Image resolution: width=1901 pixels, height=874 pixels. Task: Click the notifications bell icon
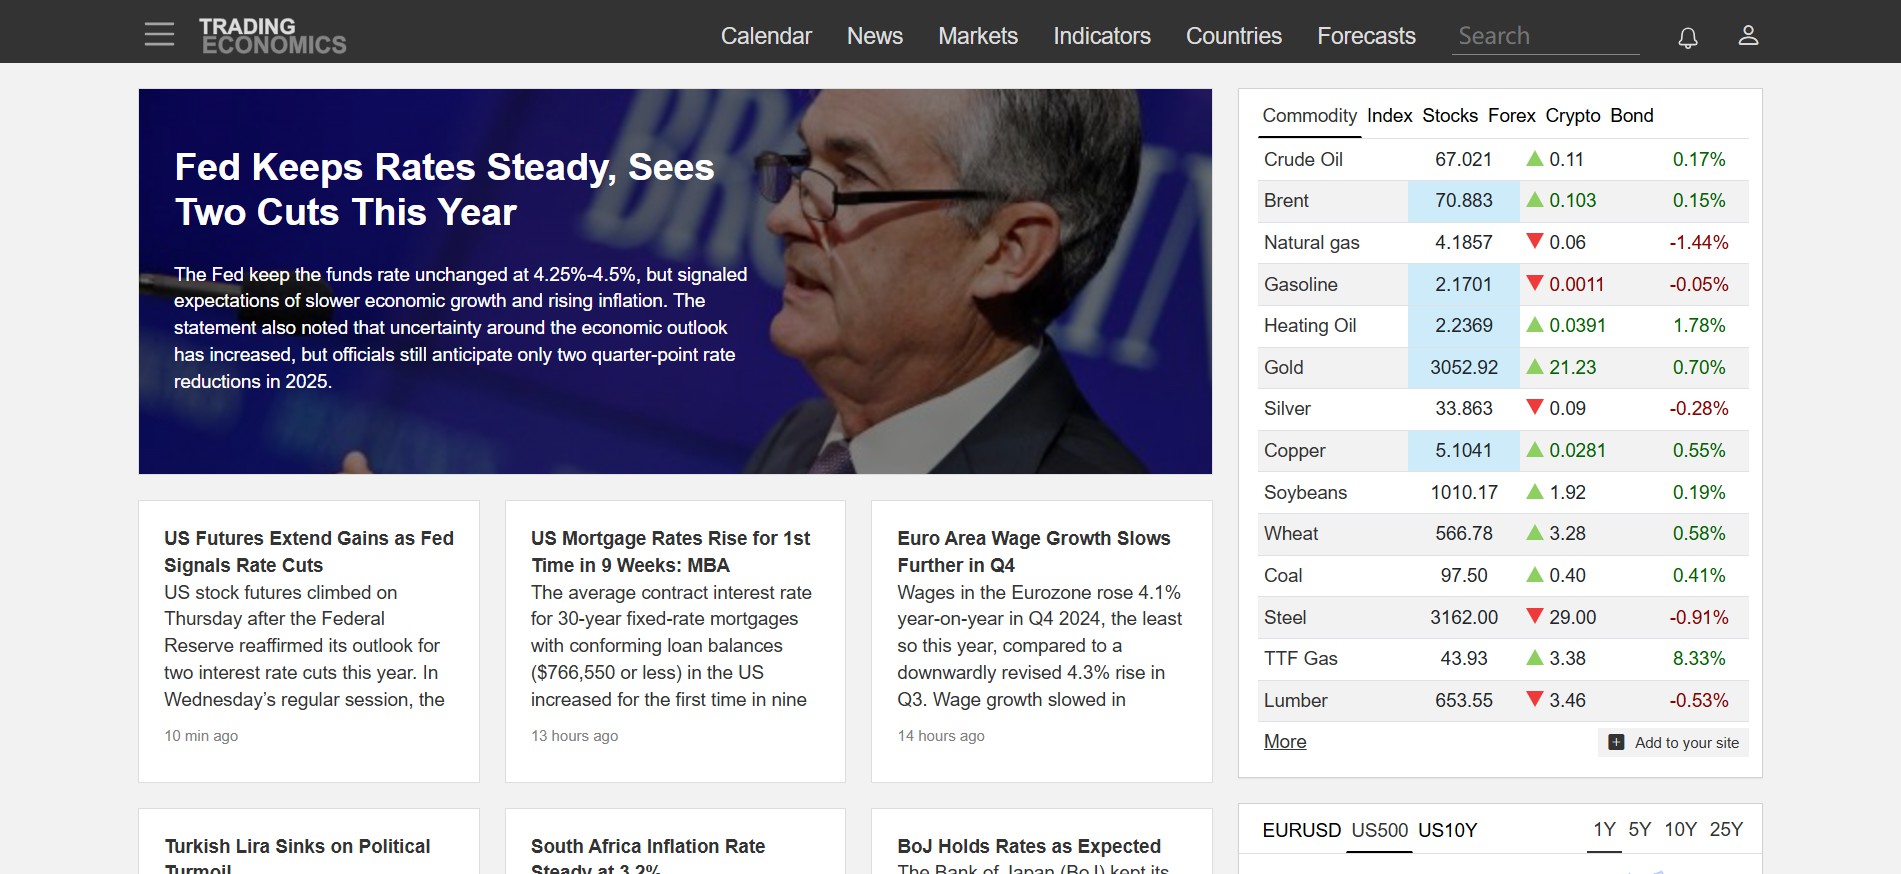click(1687, 37)
